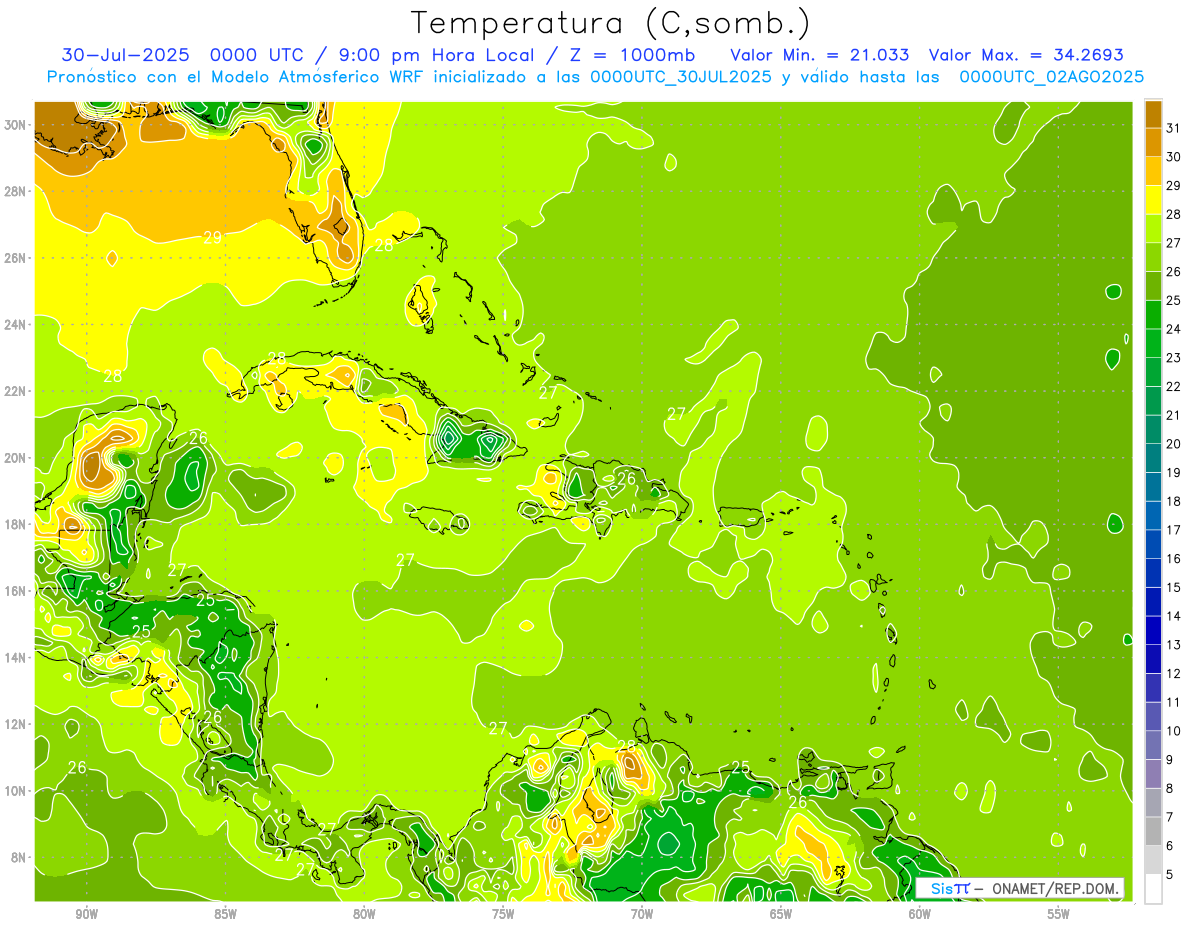Click the legend value label 31

[x=1174, y=128]
